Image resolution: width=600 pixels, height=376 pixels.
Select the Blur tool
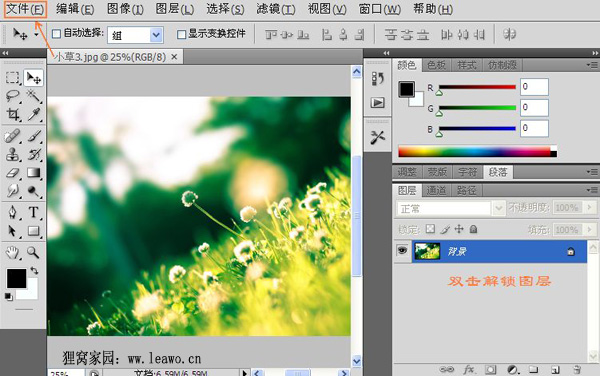13,190
